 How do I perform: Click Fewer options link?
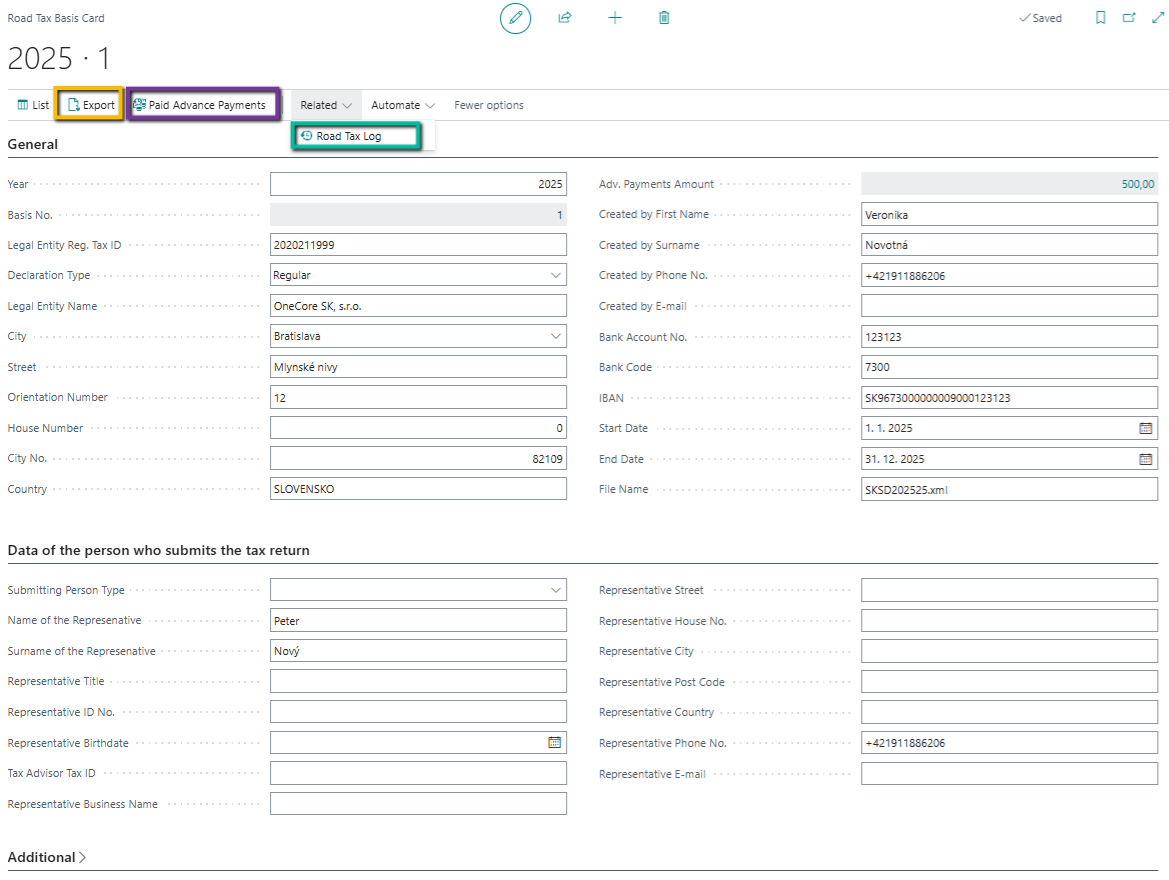[x=488, y=105]
